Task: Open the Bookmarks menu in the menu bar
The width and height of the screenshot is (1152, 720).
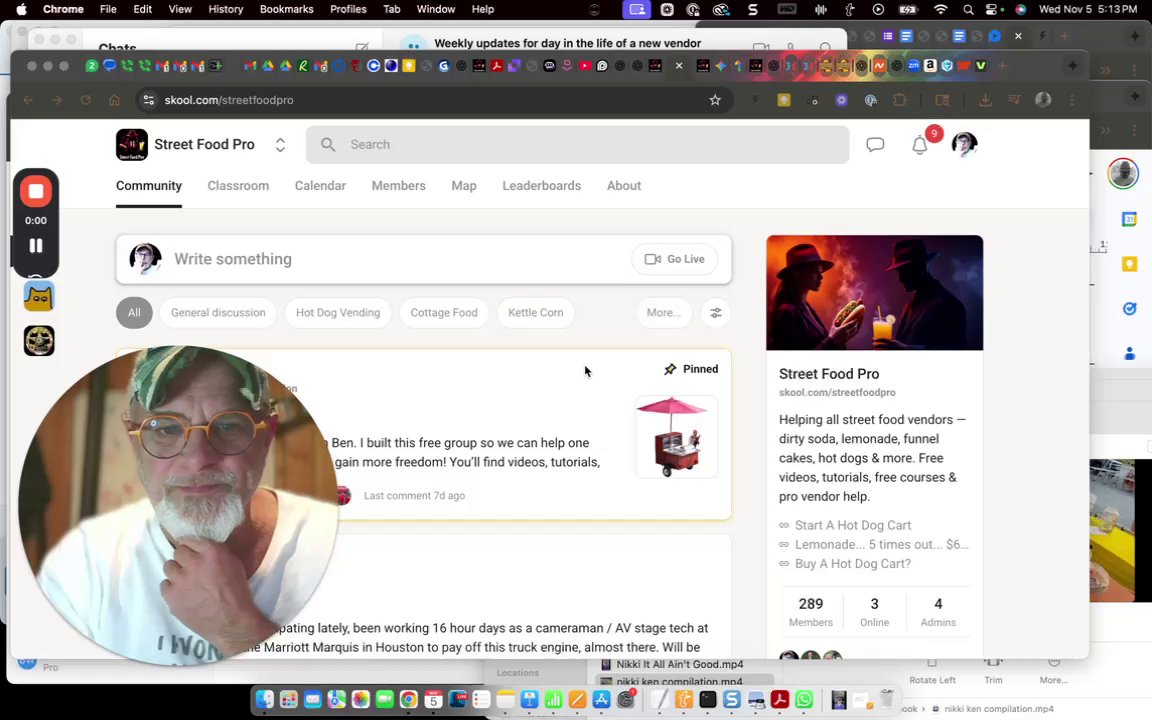Action: point(287,10)
